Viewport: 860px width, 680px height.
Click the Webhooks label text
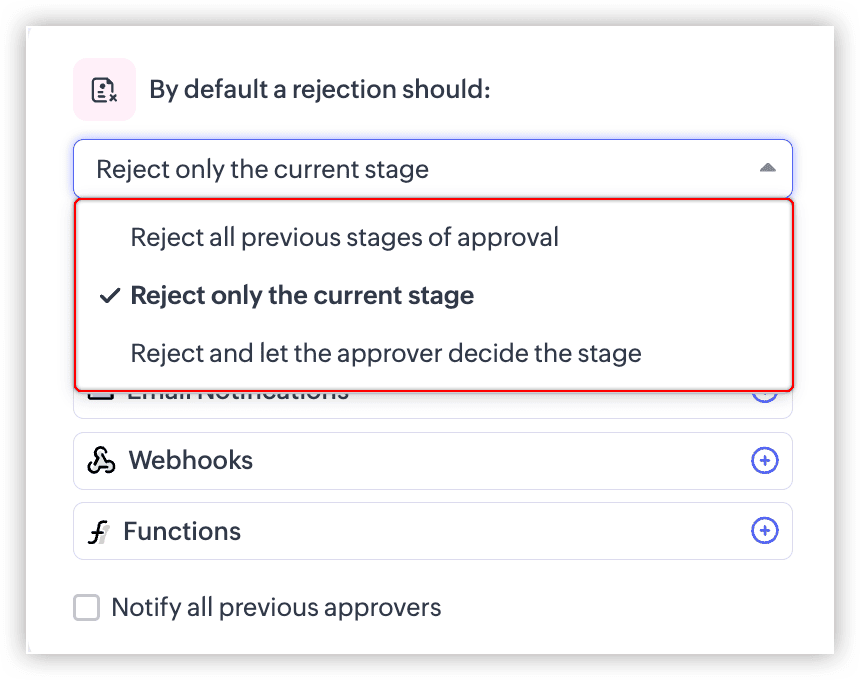190,460
